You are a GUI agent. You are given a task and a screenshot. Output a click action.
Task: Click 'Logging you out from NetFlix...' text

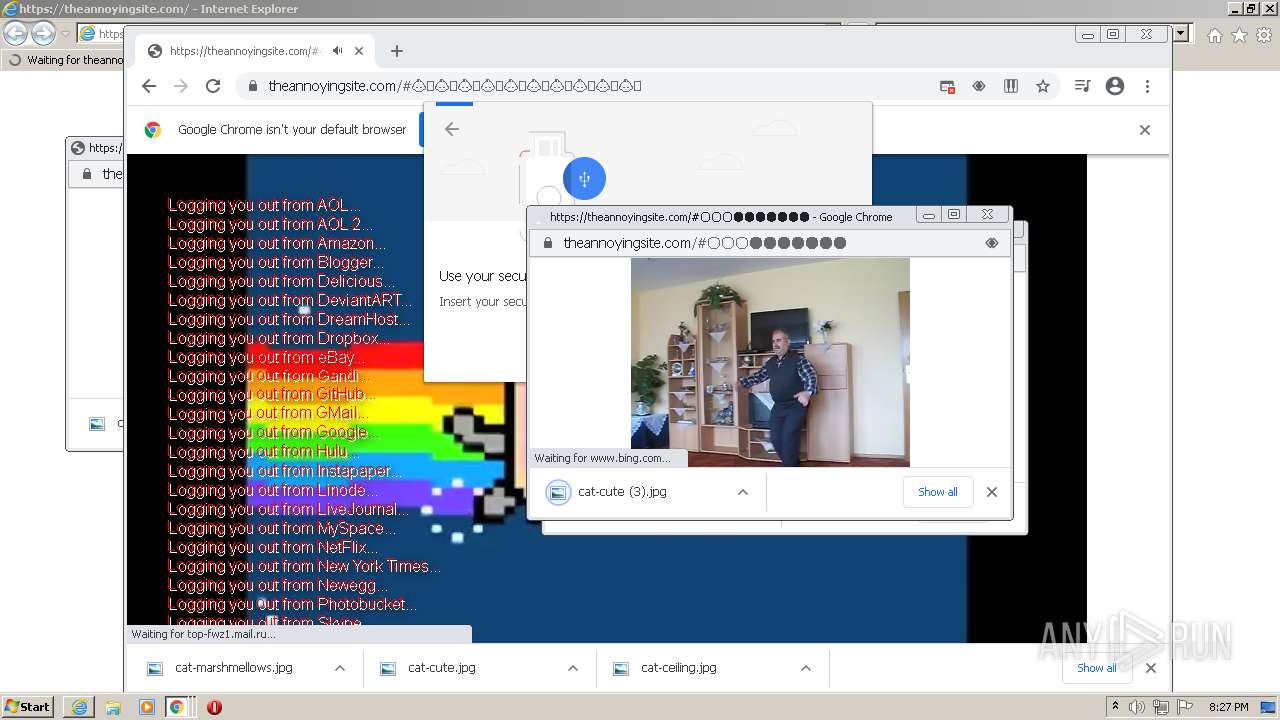(273, 547)
